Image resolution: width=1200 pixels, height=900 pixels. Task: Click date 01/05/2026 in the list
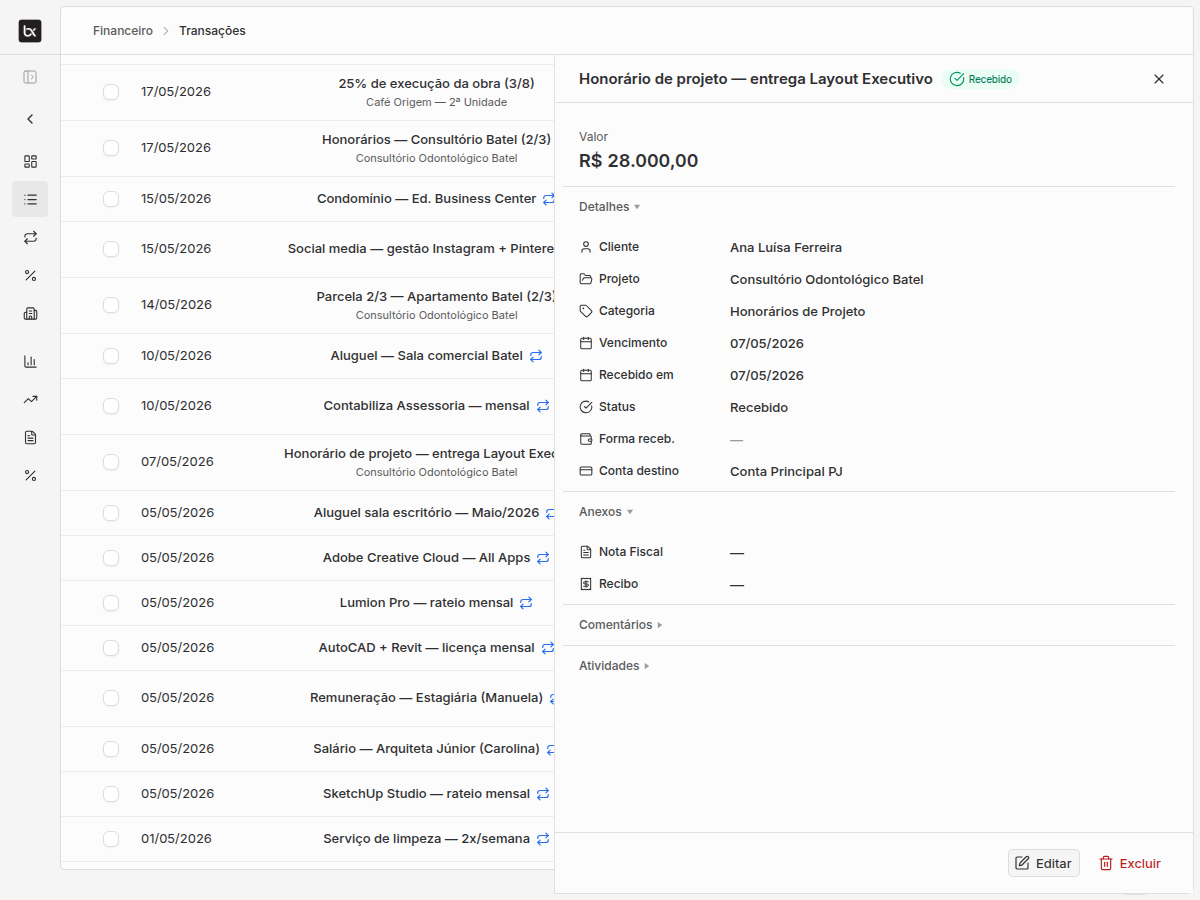click(x=176, y=839)
